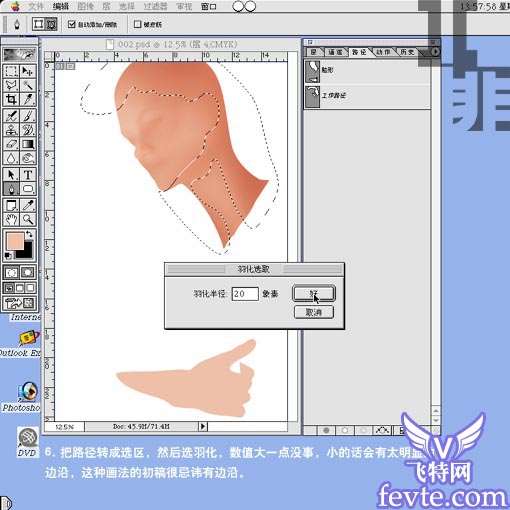
Task: Switch to the 通道 channels tab
Action: point(335,52)
